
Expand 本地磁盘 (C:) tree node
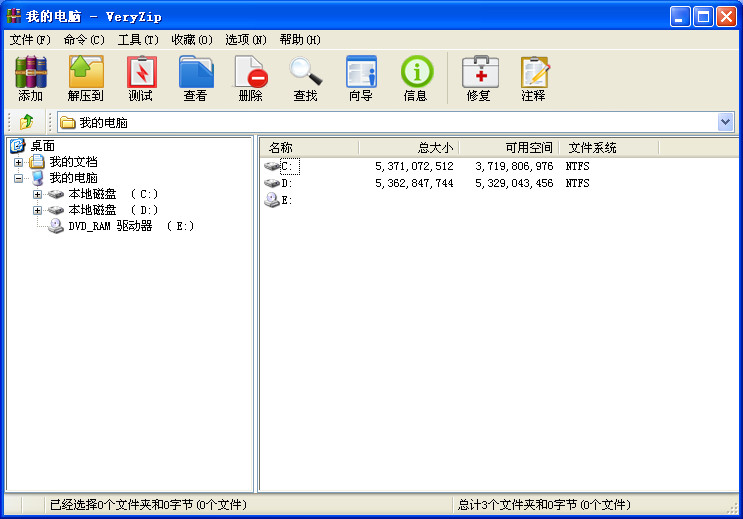[x=37, y=194]
